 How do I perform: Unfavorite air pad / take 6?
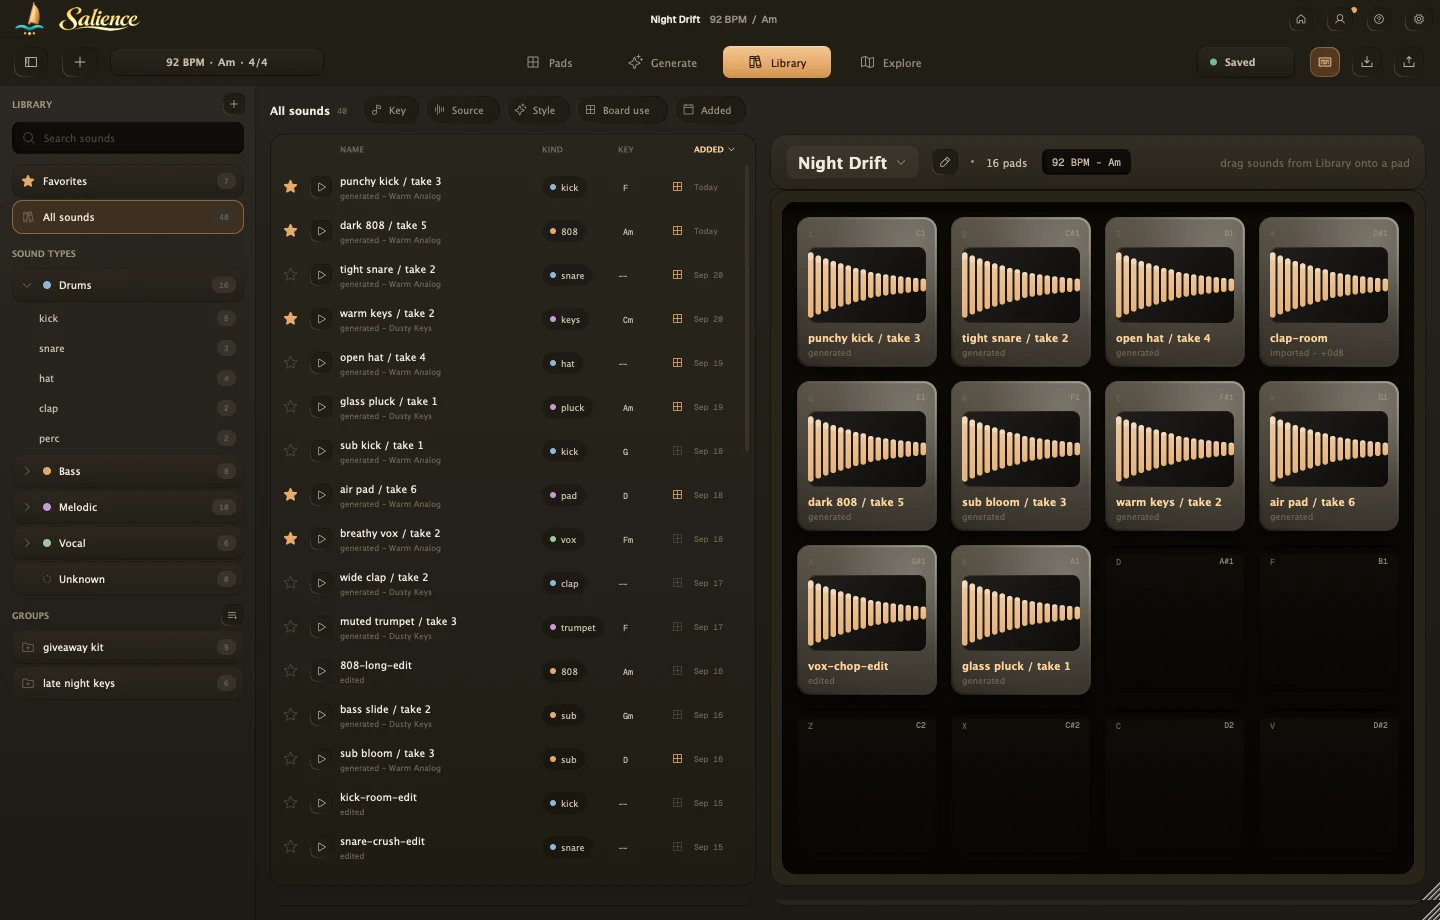[x=290, y=495]
